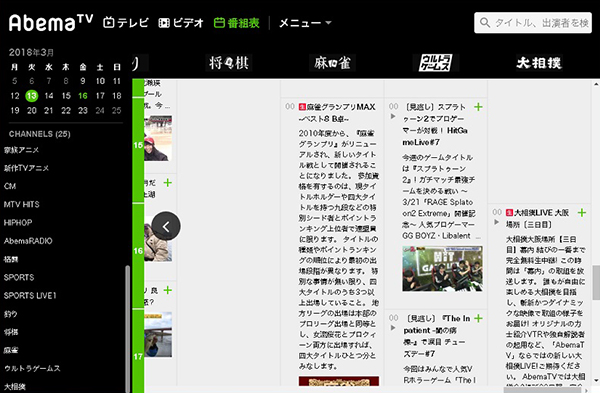Choose March 16 in the calendar
This screenshot has width=600, height=393.
tap(83, 96)
